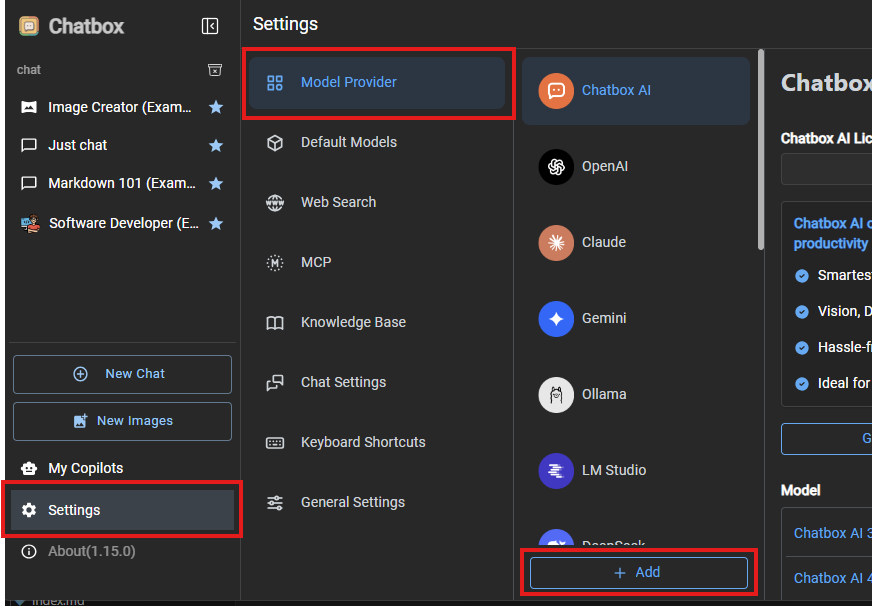This screenshot has width=872, height=606.
Task: Open the Image Creator (Exam... conversation
Action: 120,107
